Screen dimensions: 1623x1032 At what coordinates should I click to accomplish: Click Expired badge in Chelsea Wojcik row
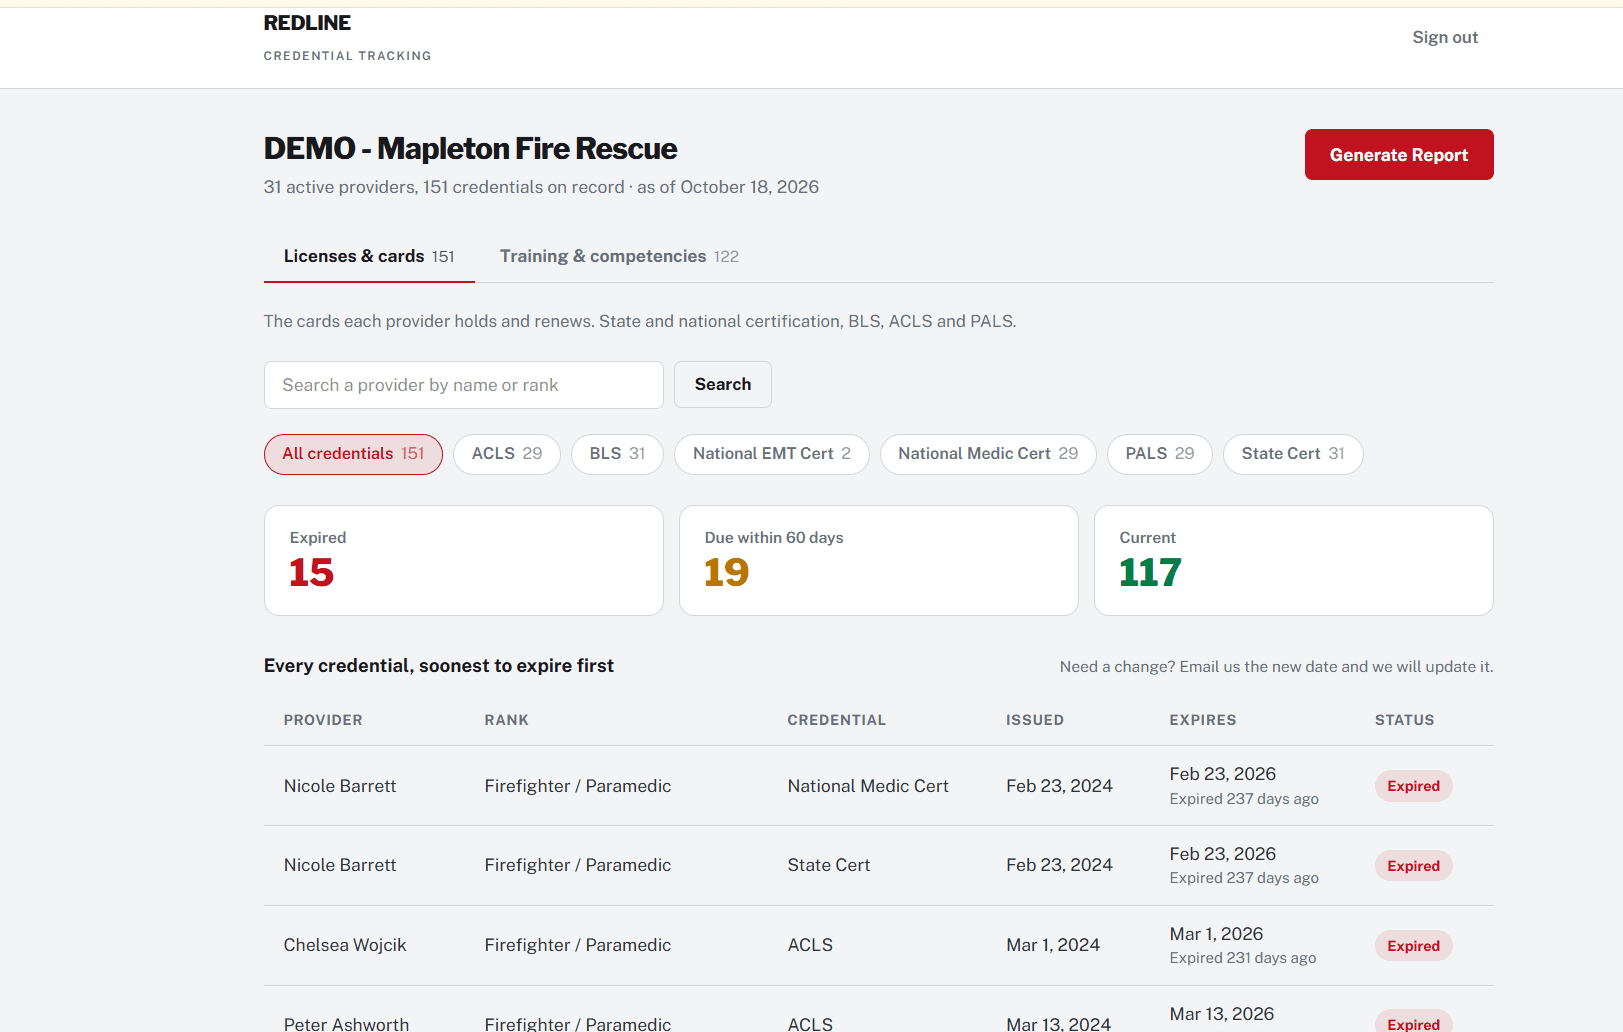(1414, 946)
